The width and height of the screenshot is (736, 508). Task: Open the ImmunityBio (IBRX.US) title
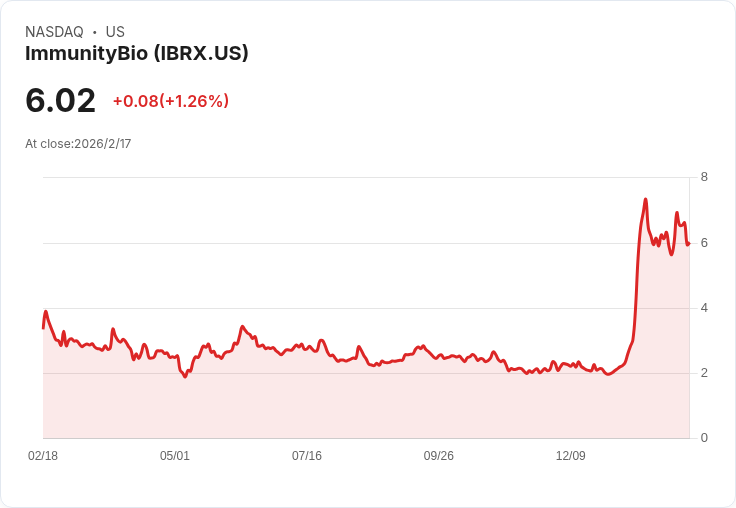136,53
